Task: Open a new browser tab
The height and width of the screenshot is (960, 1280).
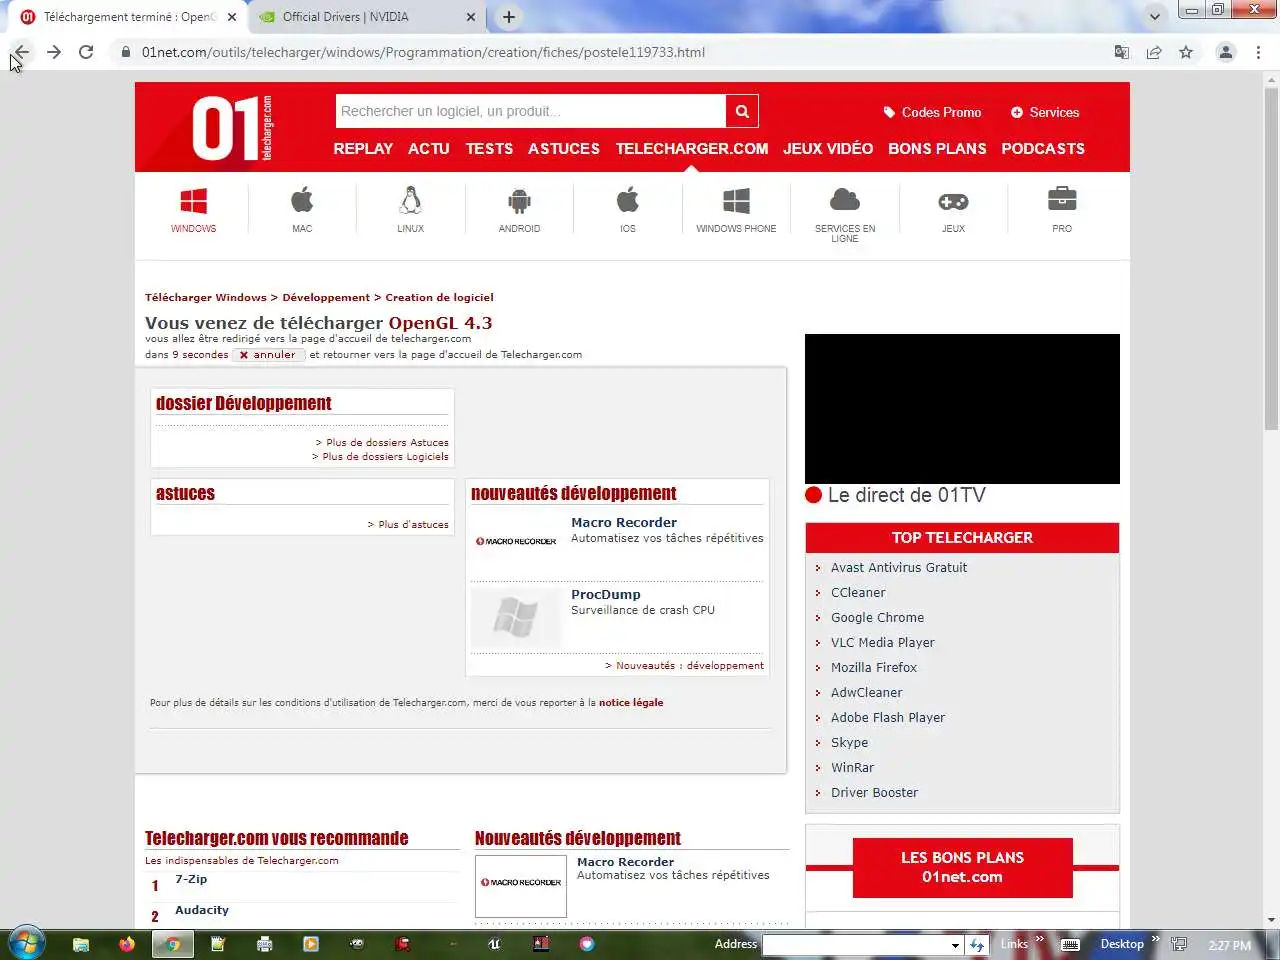Action: 508,17
